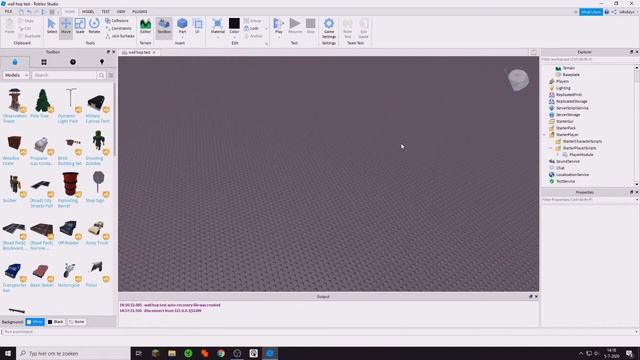Viewport: 640px width, 360px height.
Task: Open Chrome from the taskbar
Action: (221, 353)
